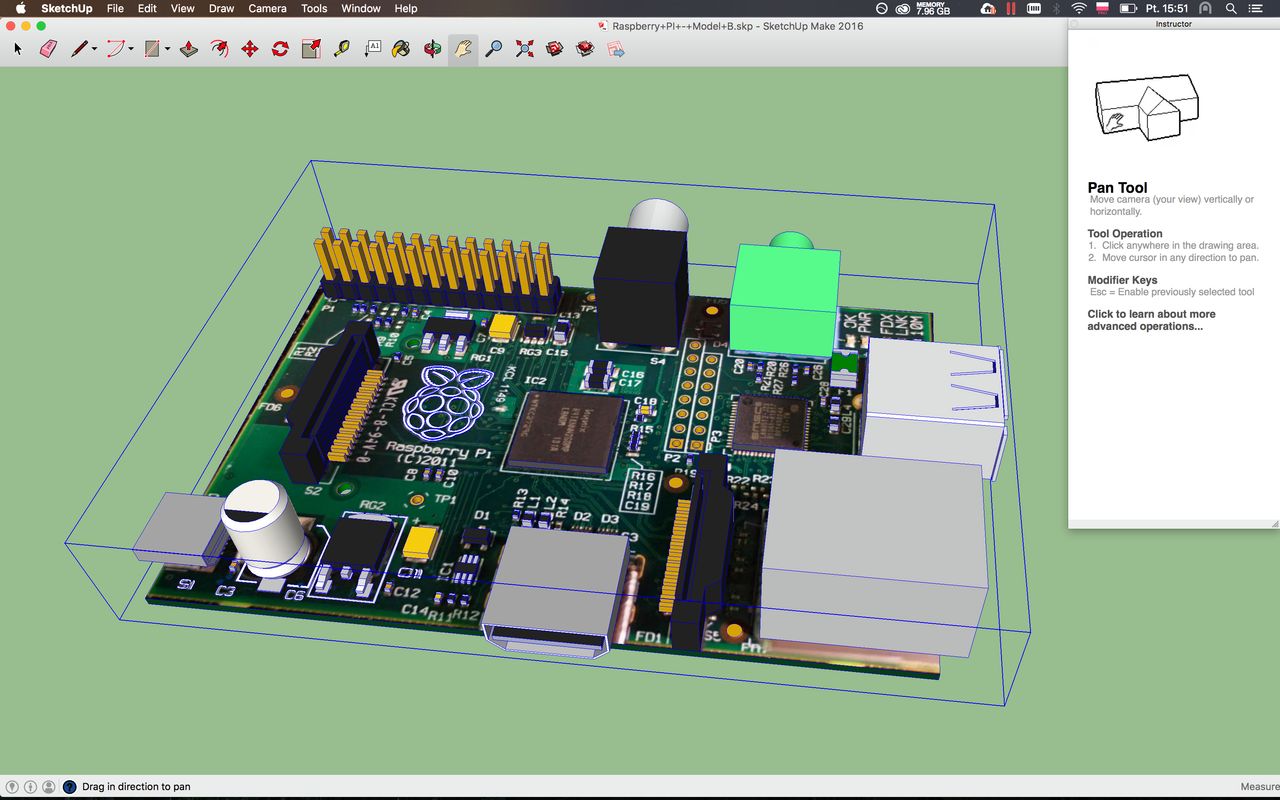This screenshot has height=800, width=1280.
Task: Select the Rotate tool
Action: [x=280, y=49]
